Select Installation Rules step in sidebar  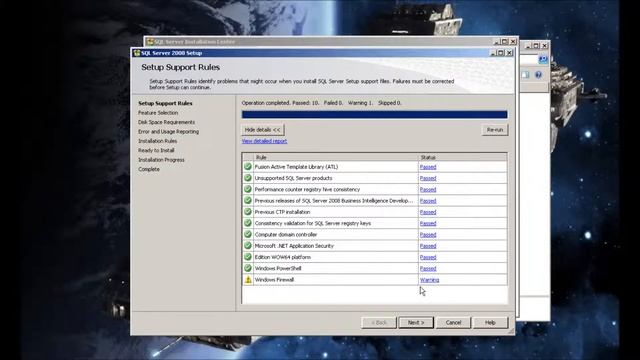click(158, 141)
